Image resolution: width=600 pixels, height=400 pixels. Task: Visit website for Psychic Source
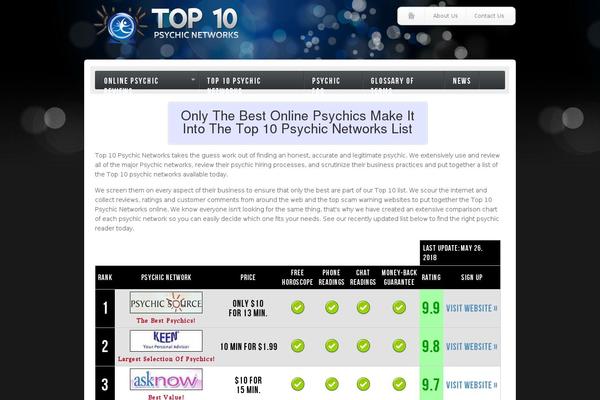point(471,308)
